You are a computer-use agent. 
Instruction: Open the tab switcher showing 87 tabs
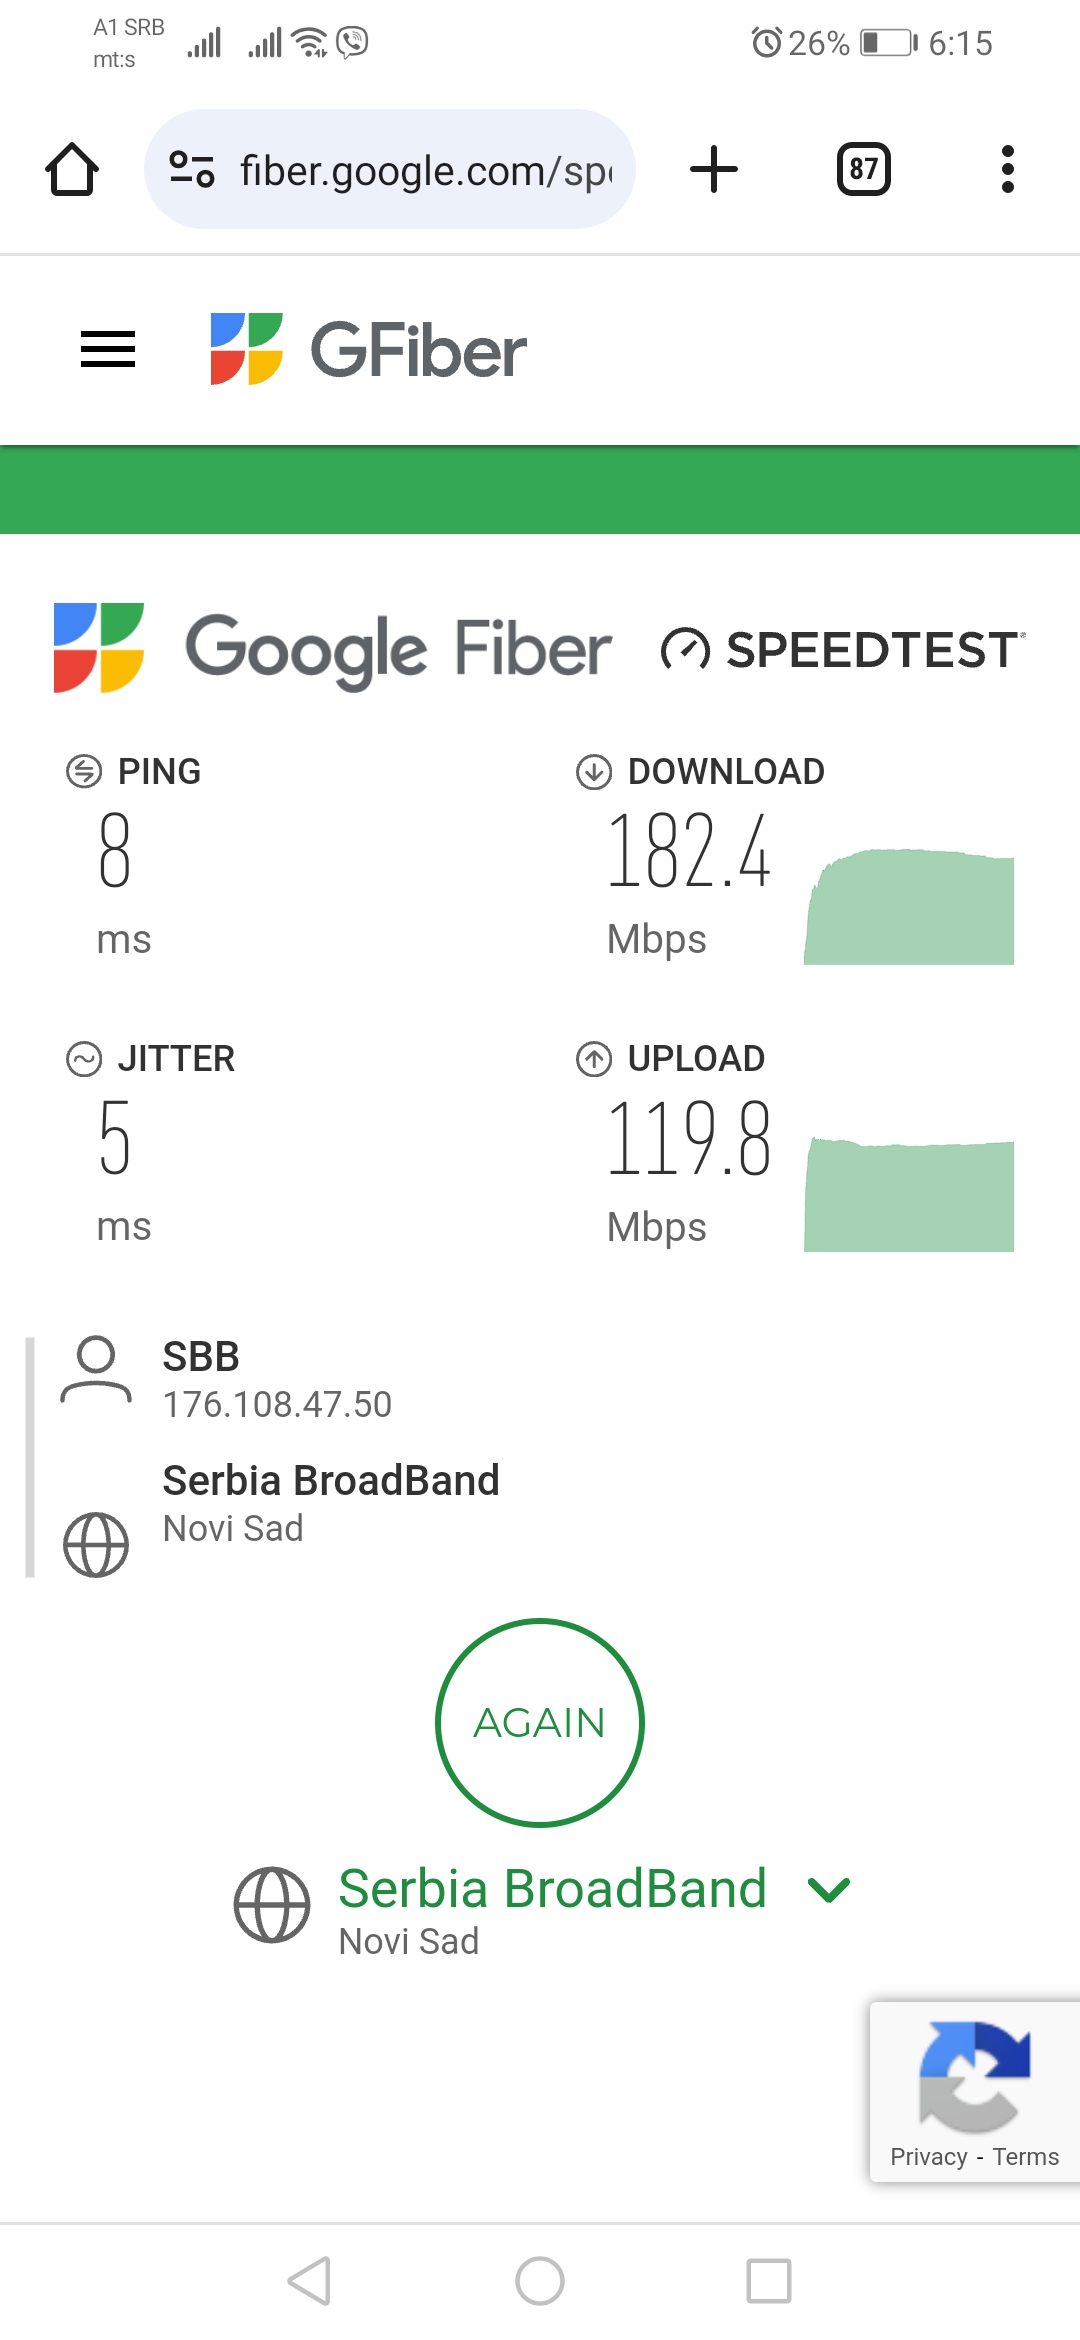click(x=863, y=169)
